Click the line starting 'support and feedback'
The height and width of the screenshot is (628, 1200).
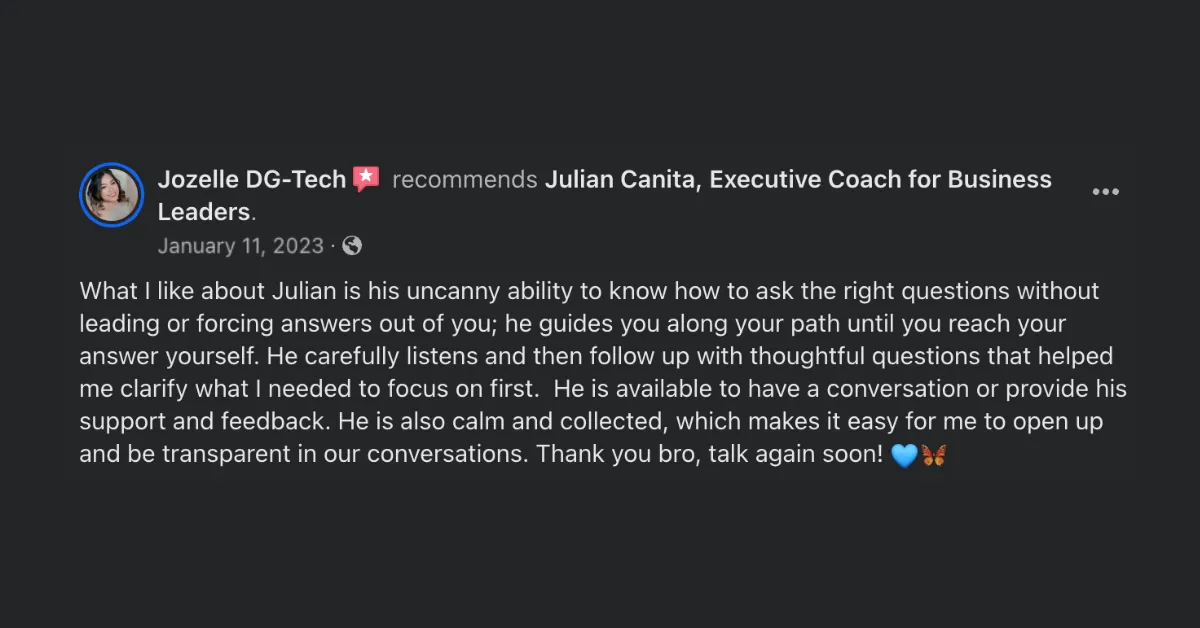[x=591, y=422]
